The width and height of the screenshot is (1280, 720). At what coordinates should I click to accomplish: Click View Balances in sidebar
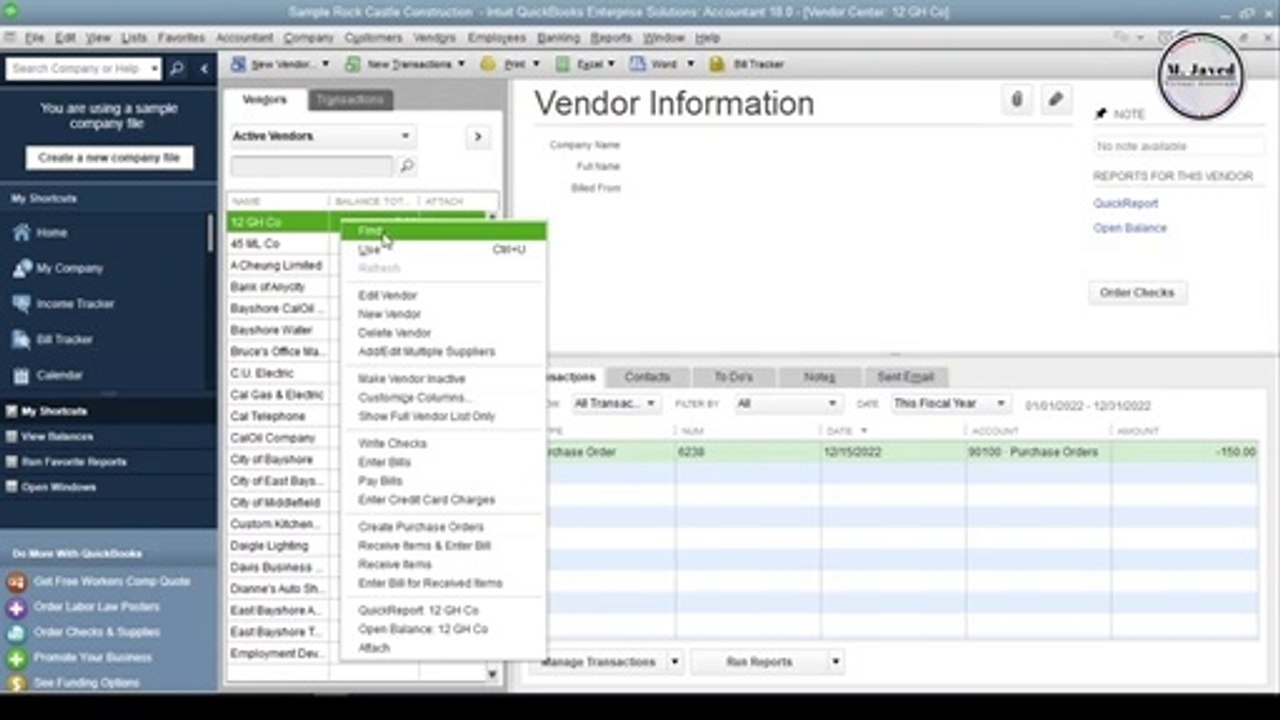tap(57, 437)
